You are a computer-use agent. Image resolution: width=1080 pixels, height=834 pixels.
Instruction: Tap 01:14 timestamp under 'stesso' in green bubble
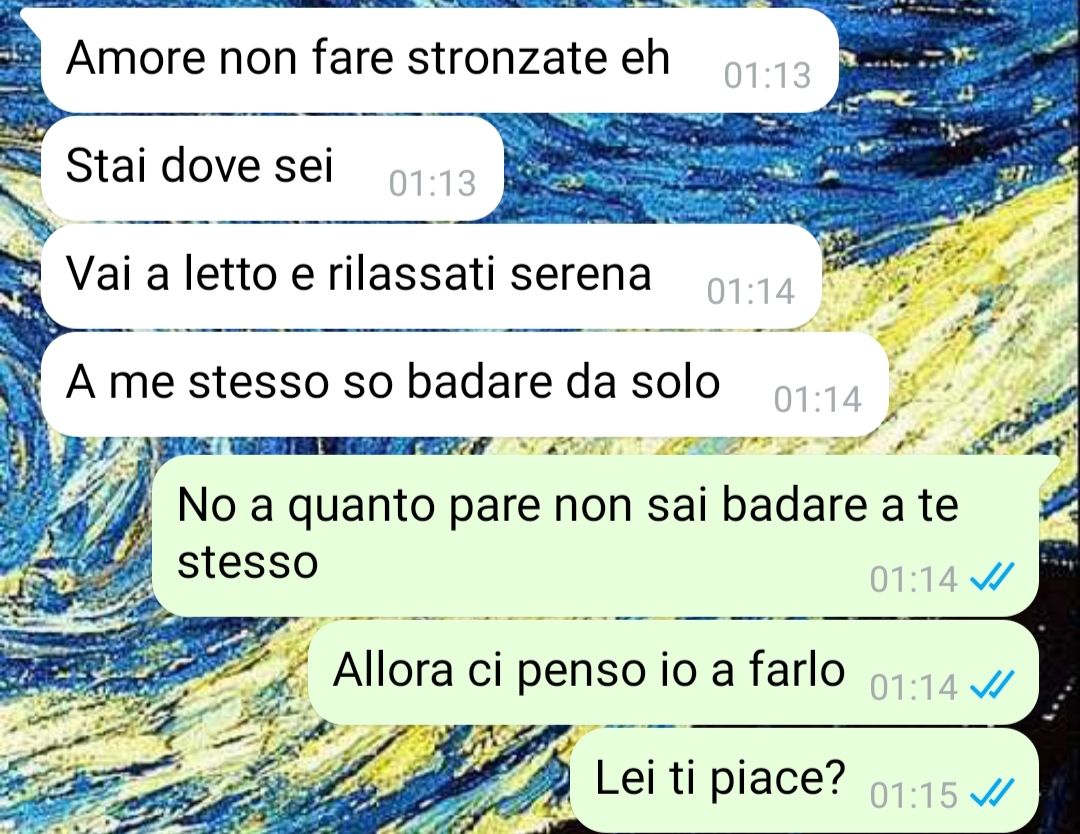pos(913,579)
